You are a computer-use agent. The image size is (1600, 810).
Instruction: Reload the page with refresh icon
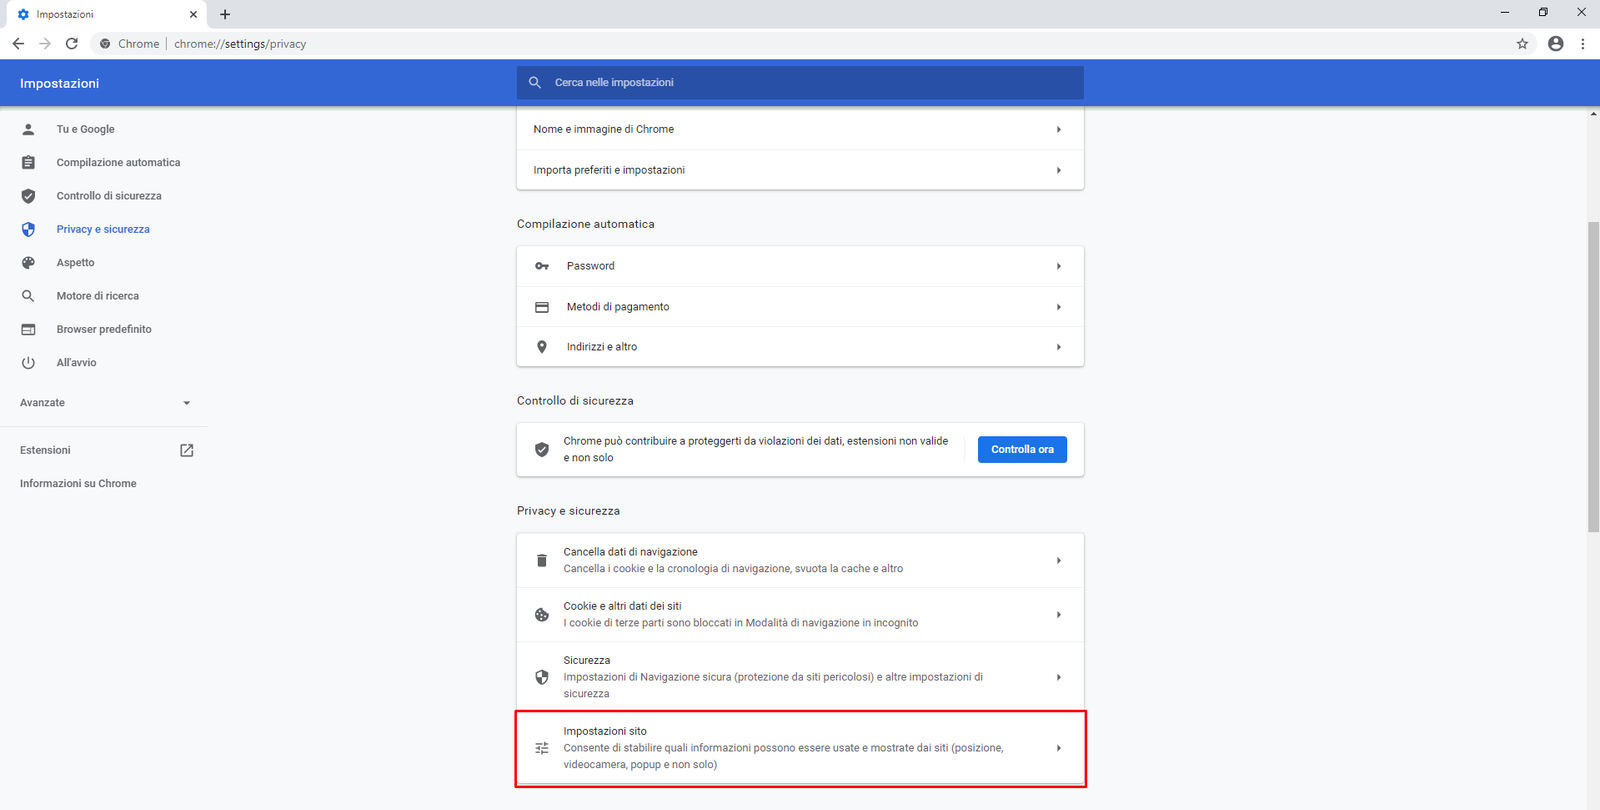(x=72, y=44)
